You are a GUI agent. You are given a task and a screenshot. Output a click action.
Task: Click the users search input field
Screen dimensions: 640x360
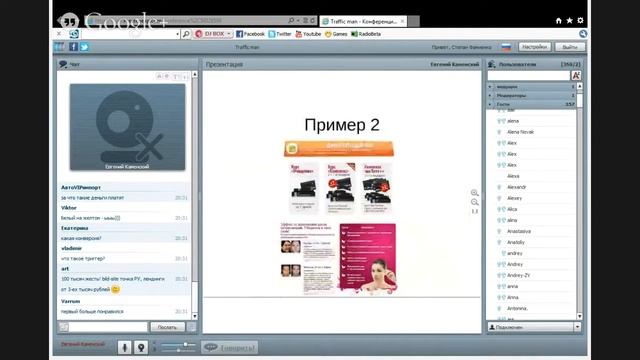coord(529,76)
